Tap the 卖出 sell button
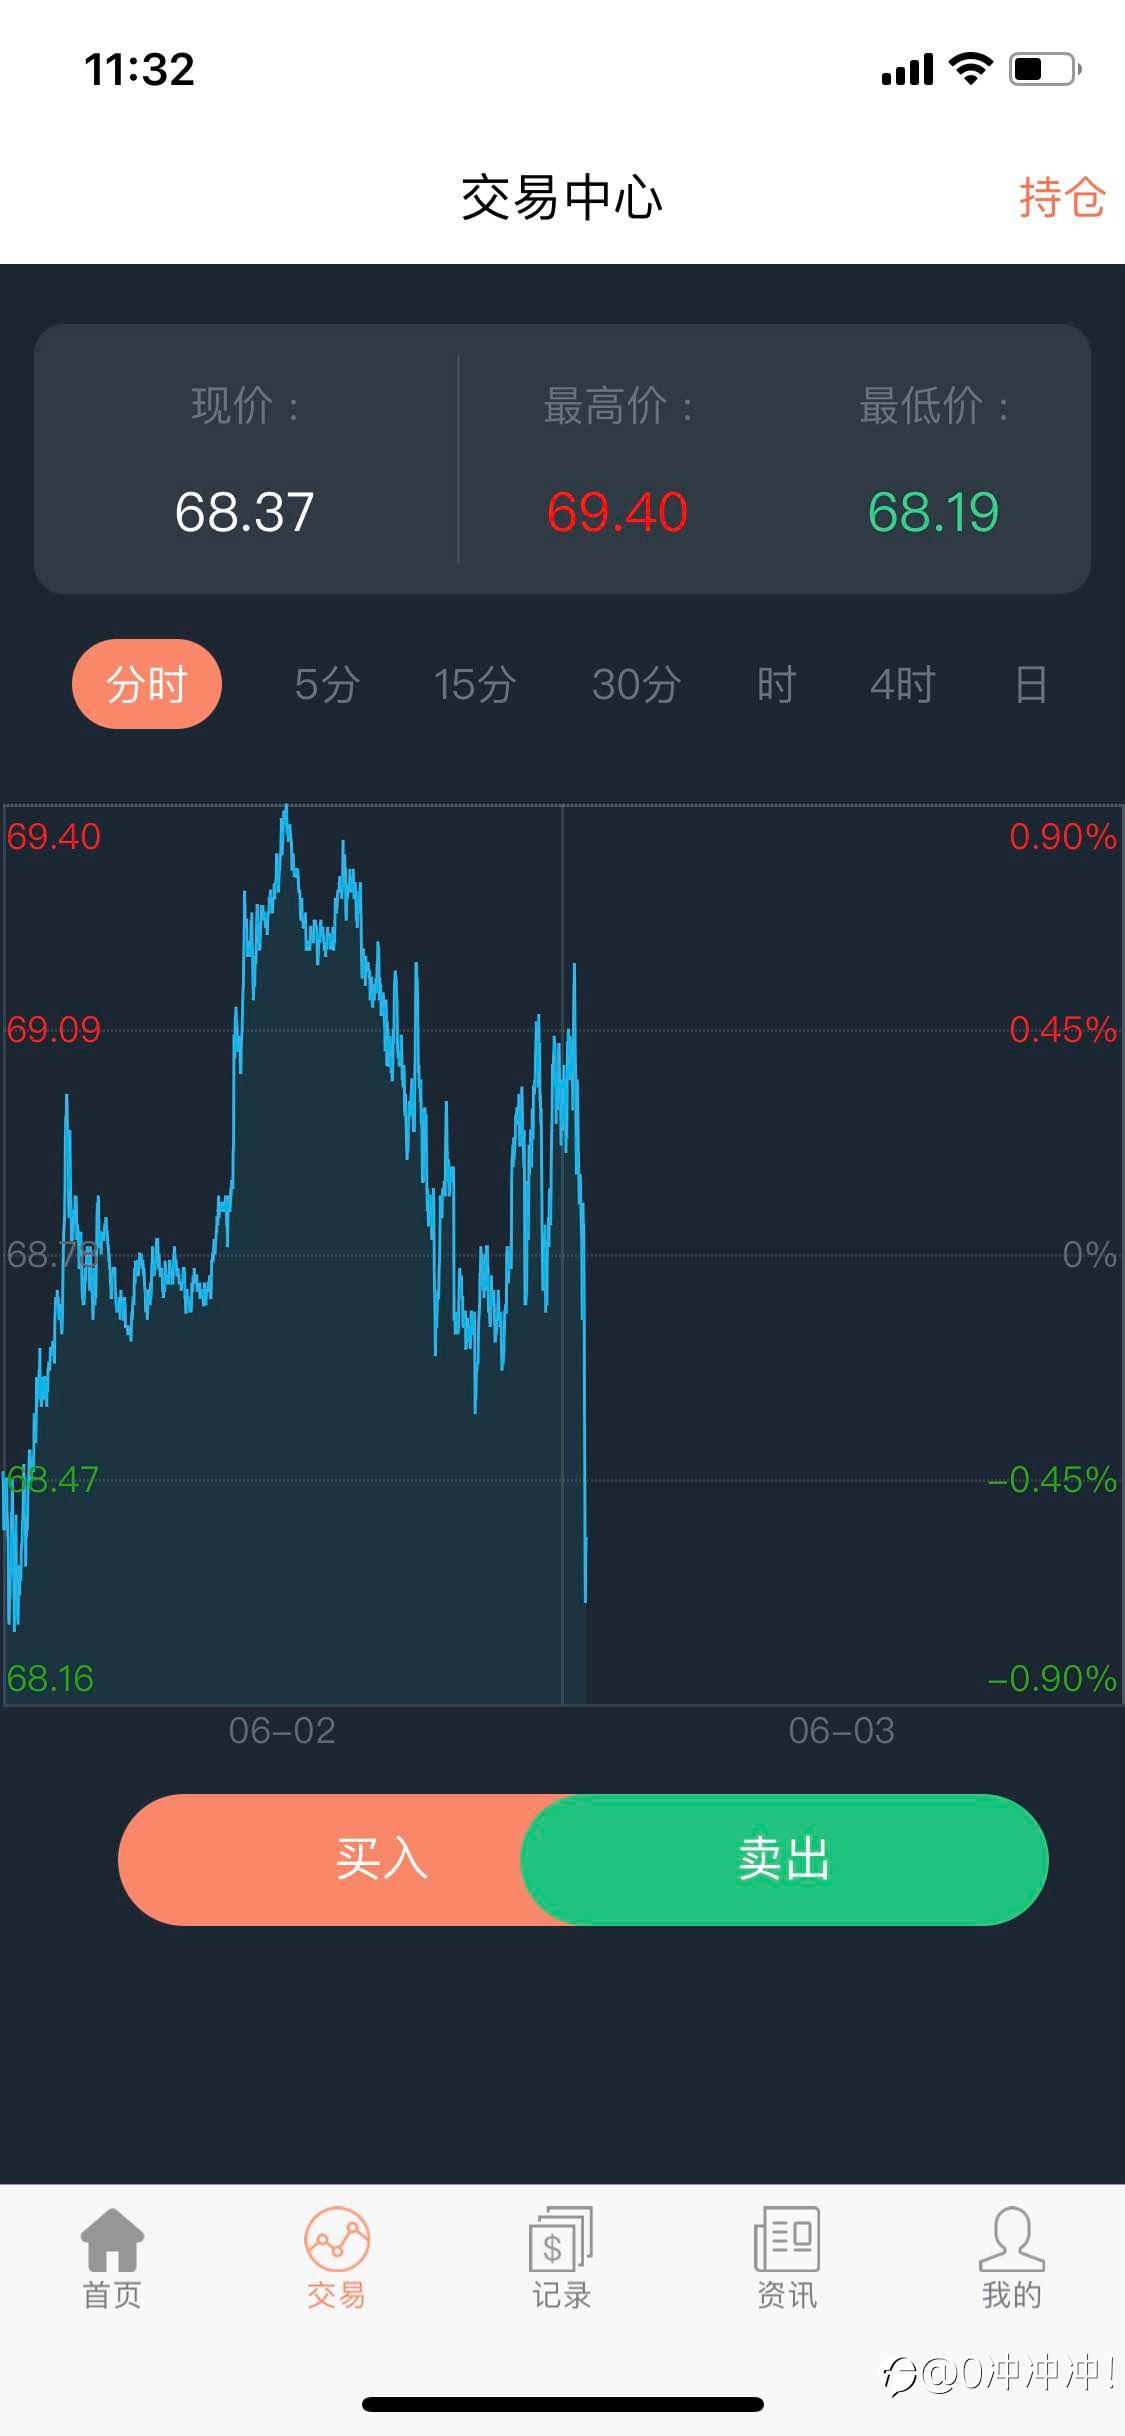 [x=784, y=1860]
